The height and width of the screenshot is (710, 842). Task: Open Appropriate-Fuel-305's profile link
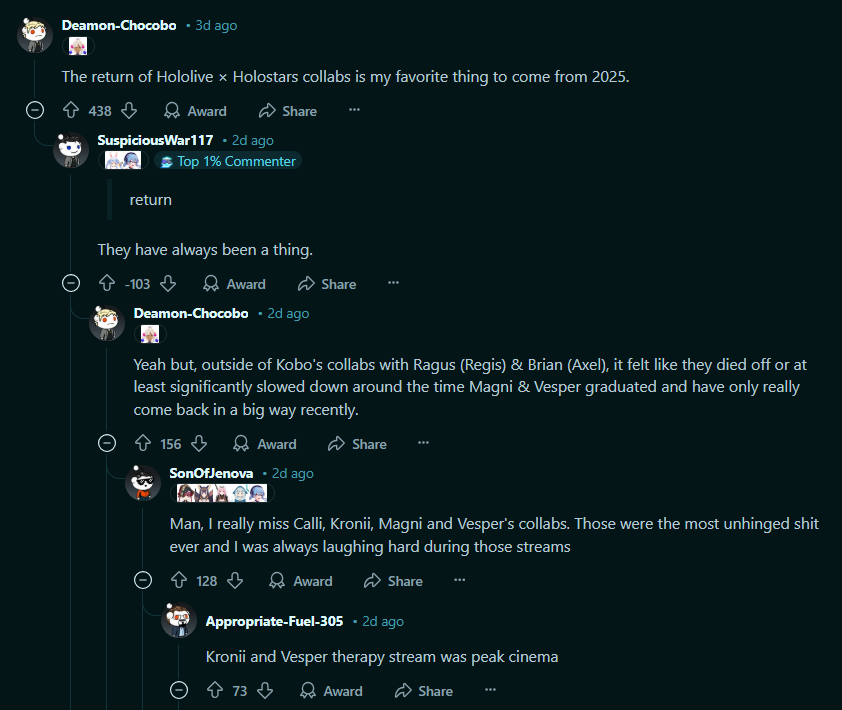tap(274, 621)
